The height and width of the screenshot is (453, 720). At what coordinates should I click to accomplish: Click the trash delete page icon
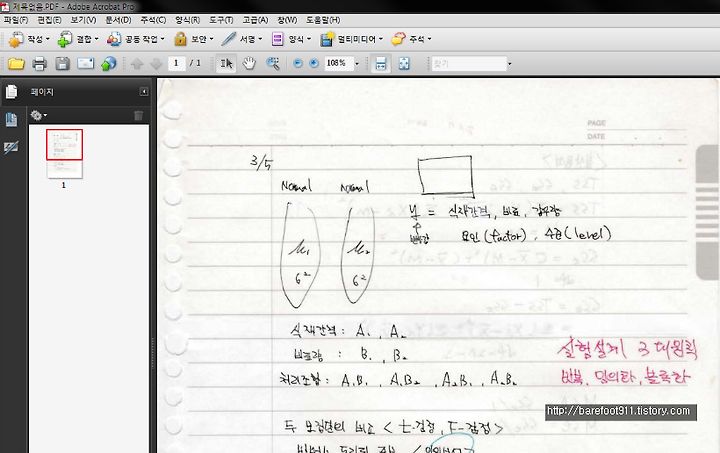pyautogui.click(x=138, y=115)
